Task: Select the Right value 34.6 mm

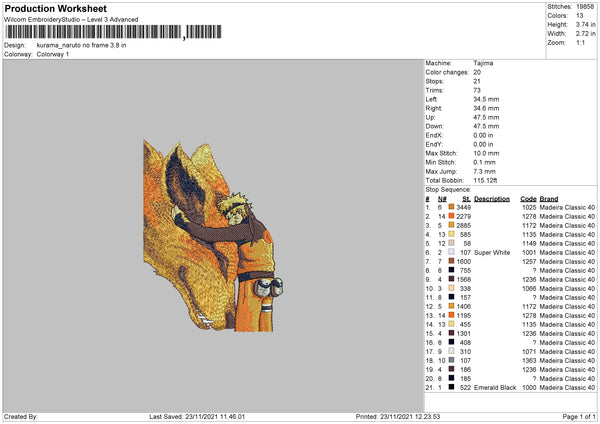Action: coord(486,108)
